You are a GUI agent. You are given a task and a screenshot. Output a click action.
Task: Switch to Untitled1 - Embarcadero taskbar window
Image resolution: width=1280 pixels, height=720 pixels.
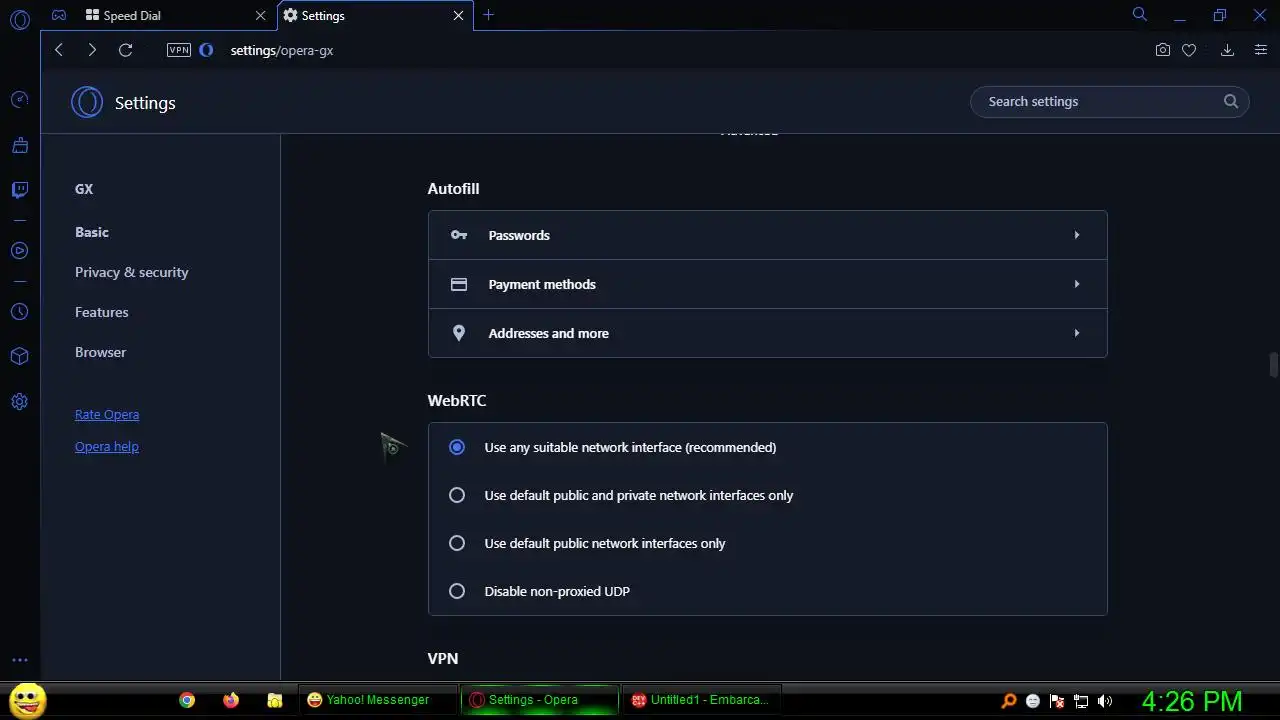[x=701, y=700]
